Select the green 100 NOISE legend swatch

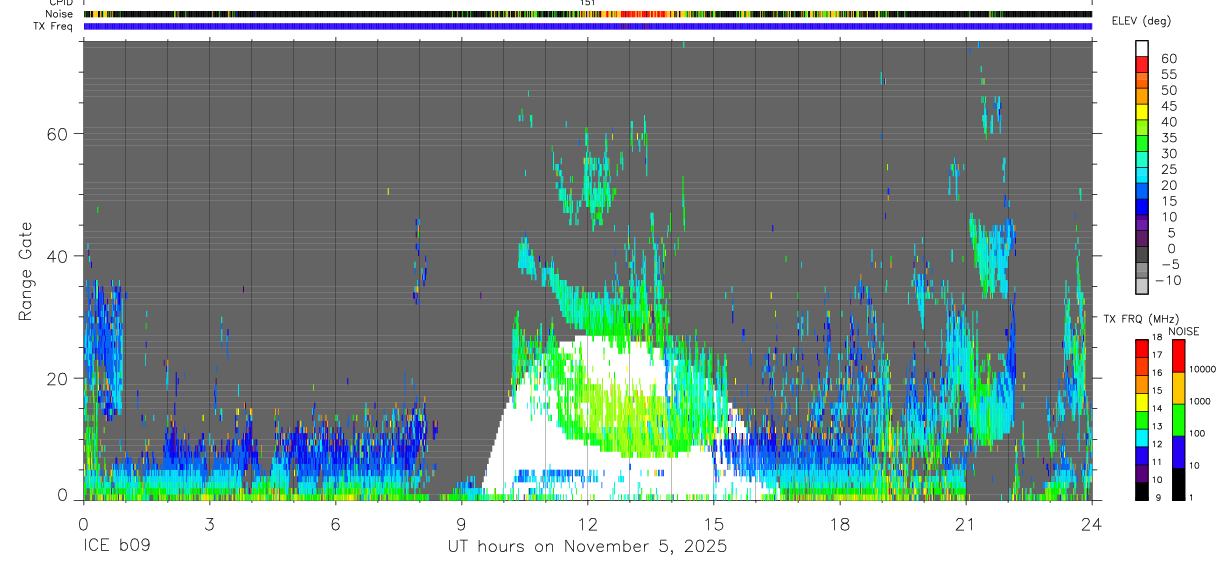pos(1179,420)
